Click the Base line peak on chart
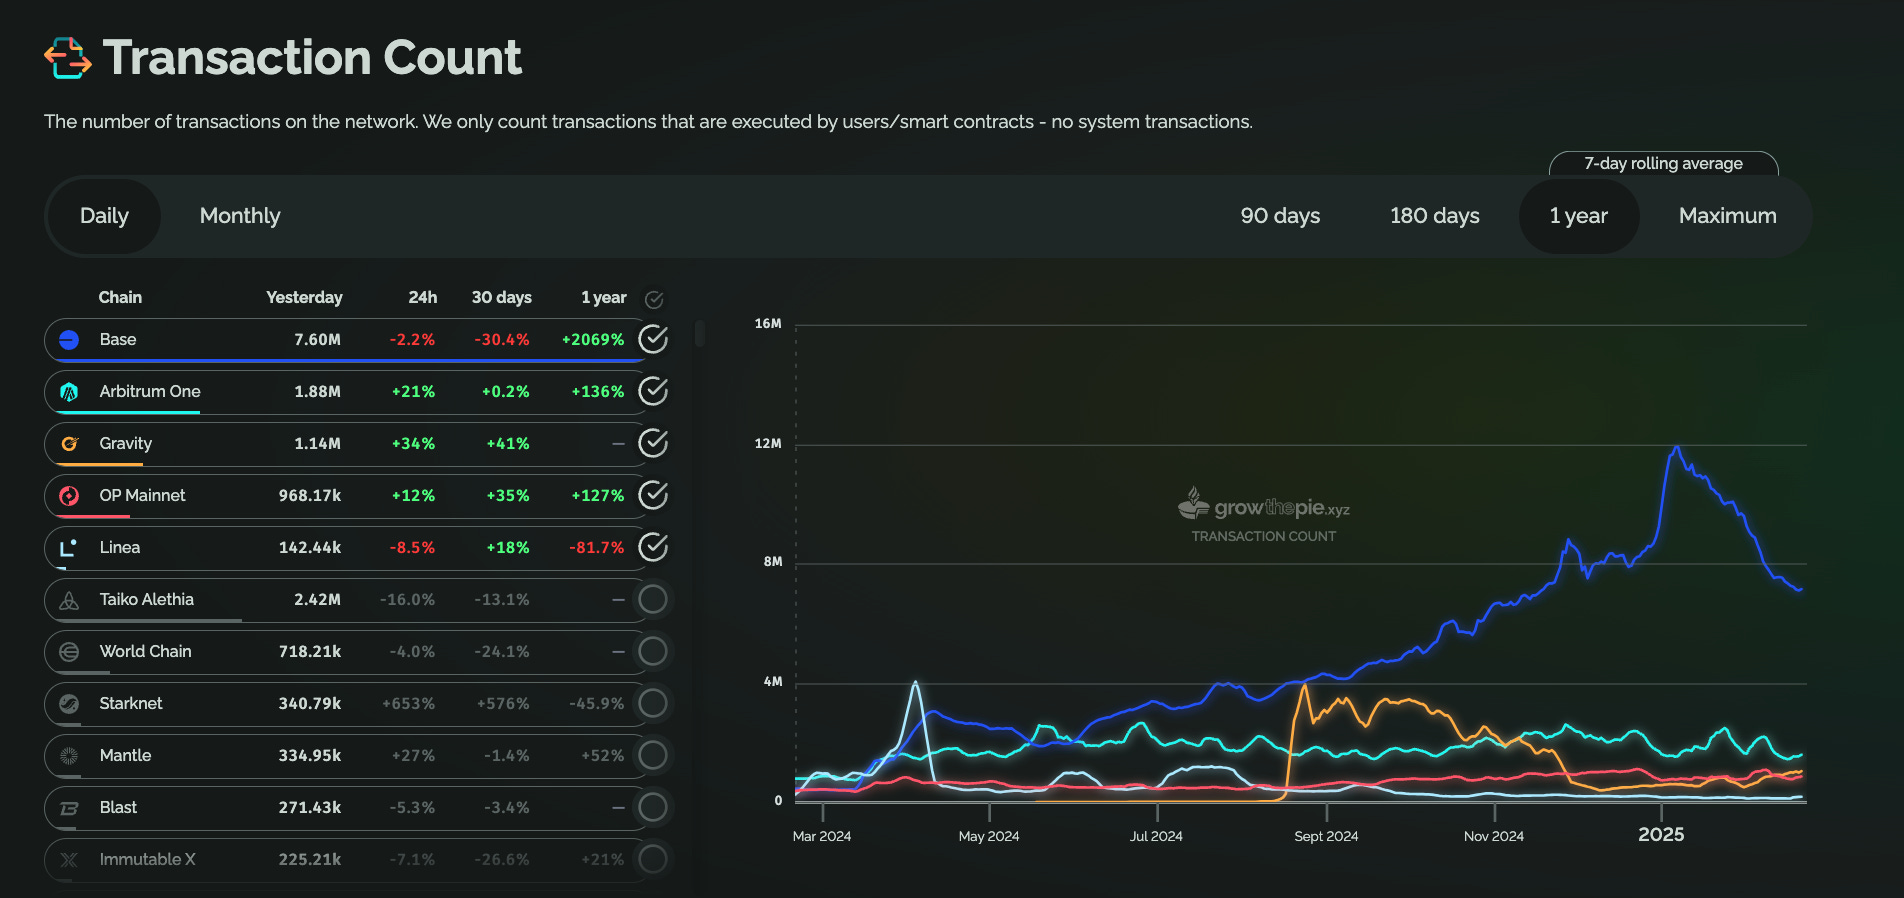This screenshot has height=898, width=1904. tap(1677, 448)
